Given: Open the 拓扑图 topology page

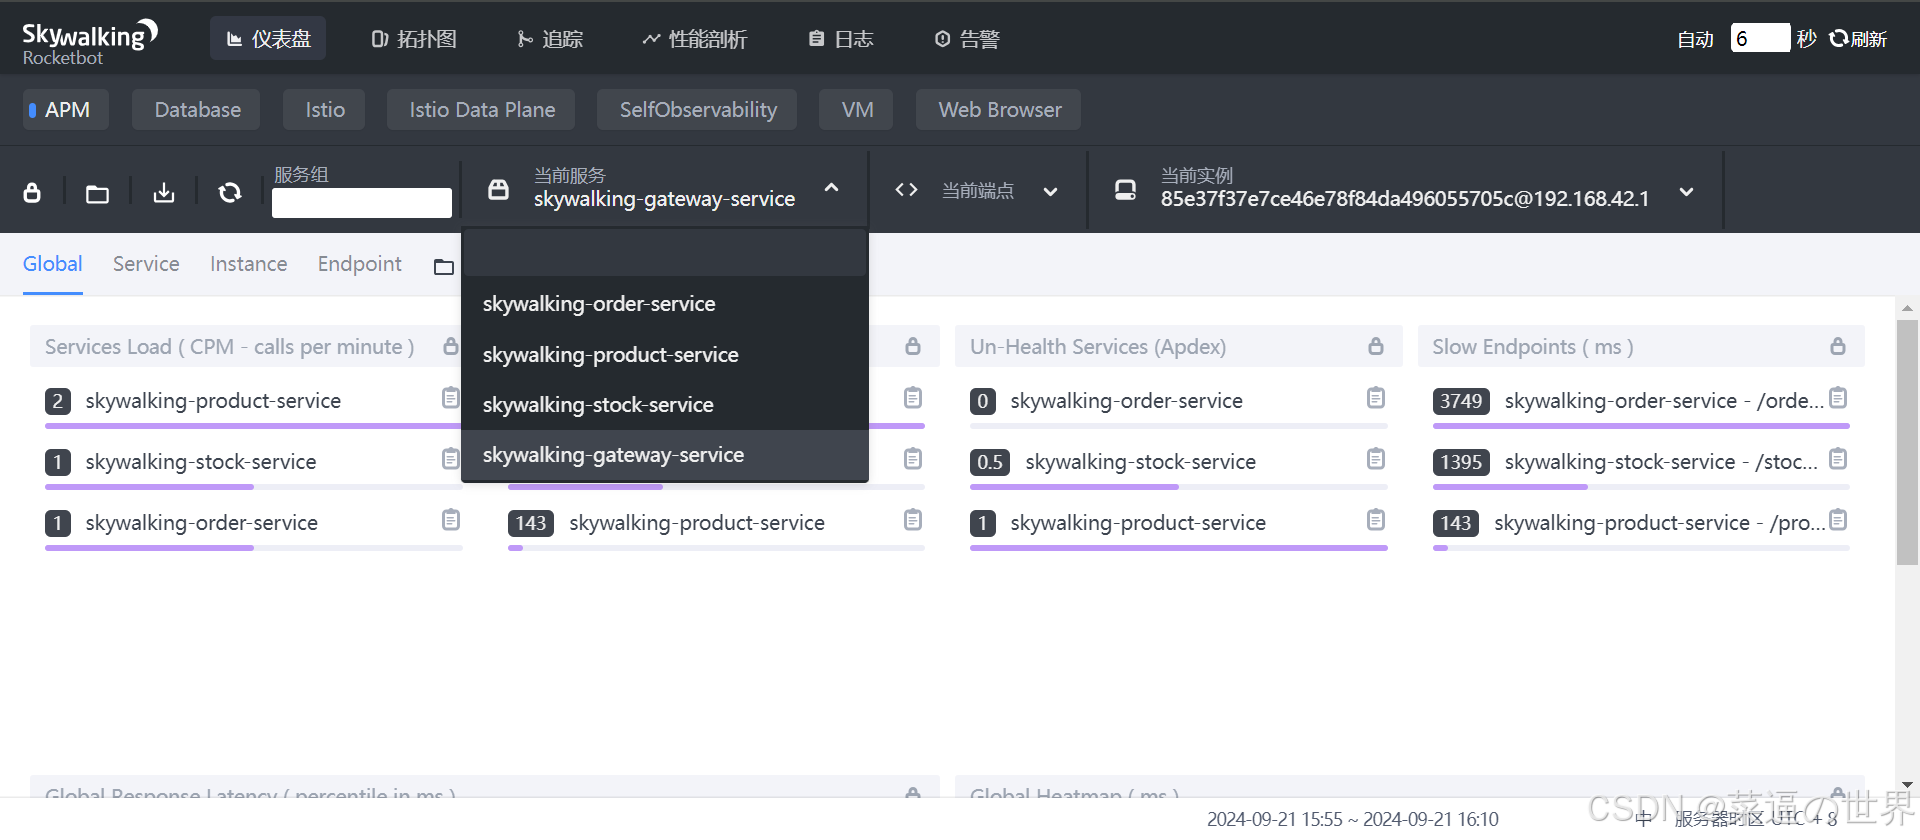Looking at the screenshot, I should coord(414,39).
